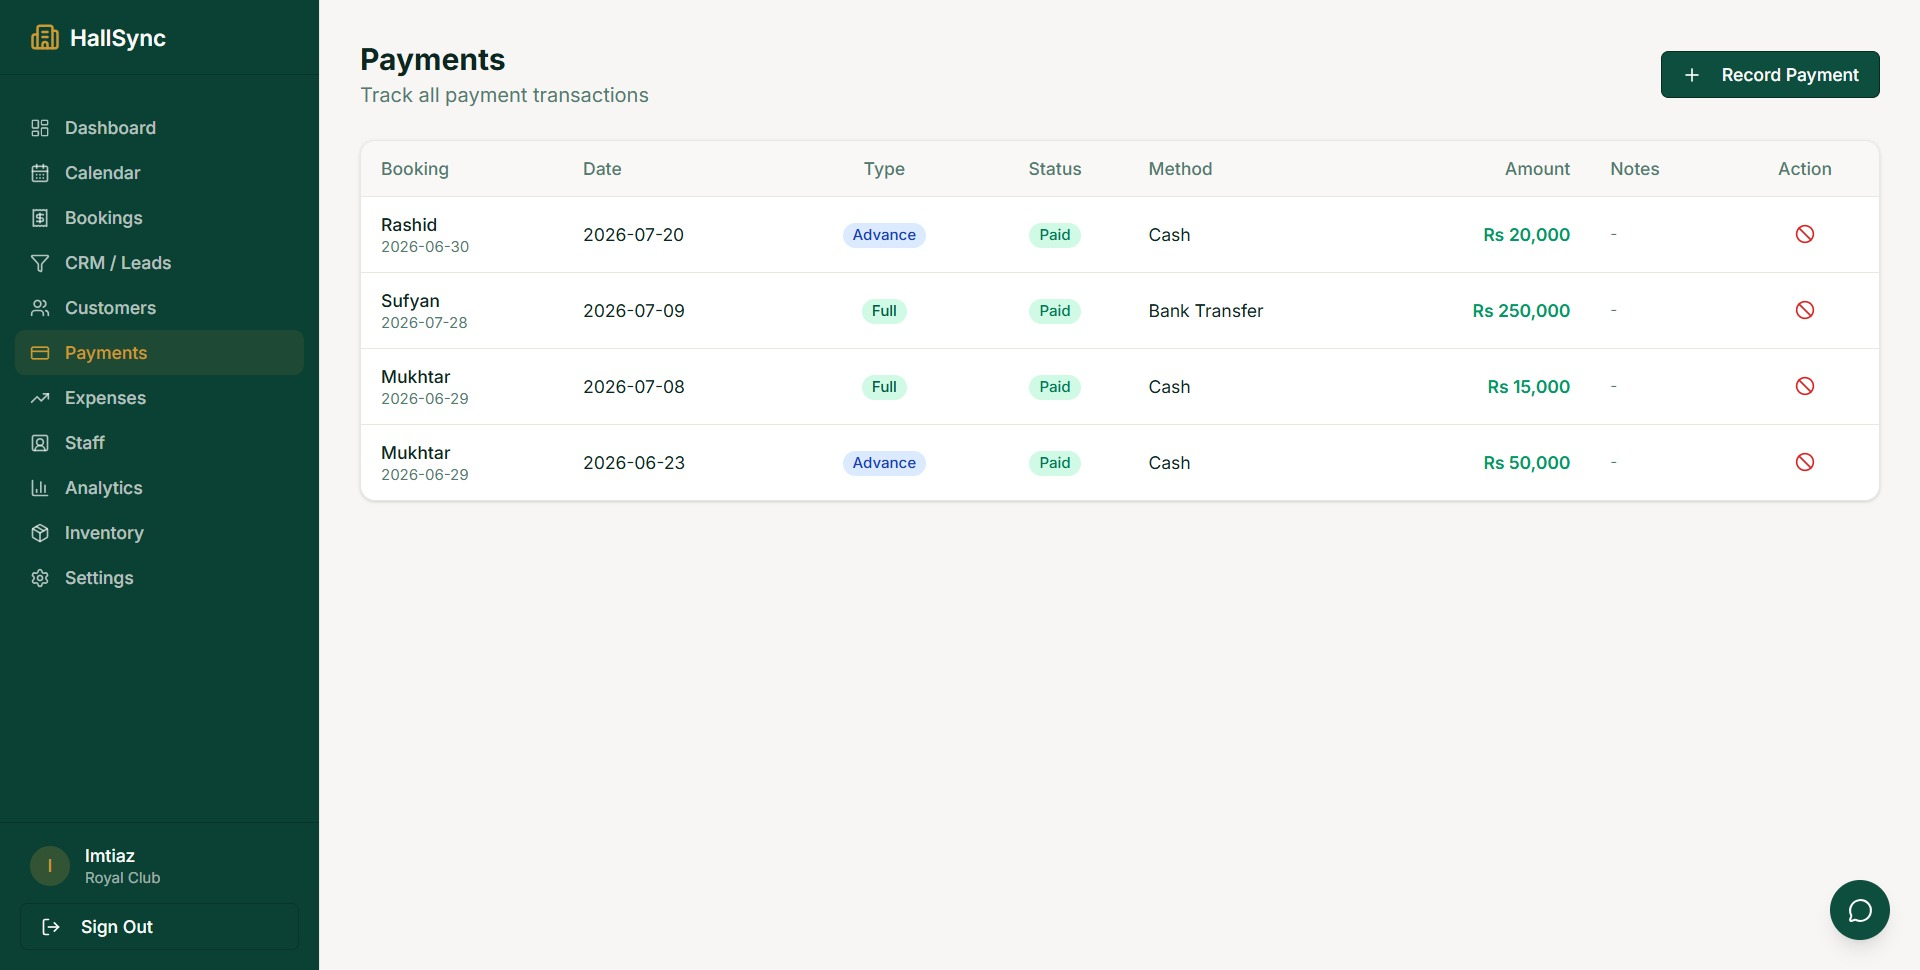Screen dimensions: 1920x970
Task: Click the HallSync building logo icon
Action: click(44, 38)
